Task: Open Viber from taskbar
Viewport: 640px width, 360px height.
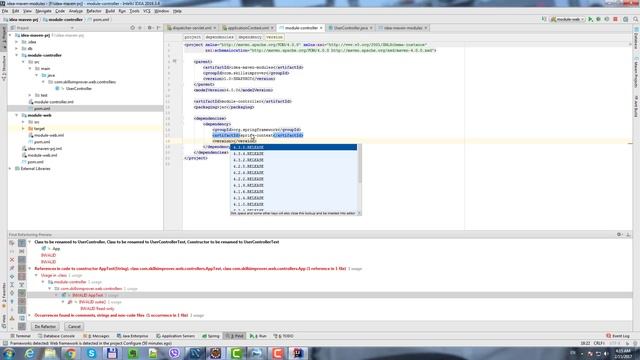Action: (x=174, y=353)
